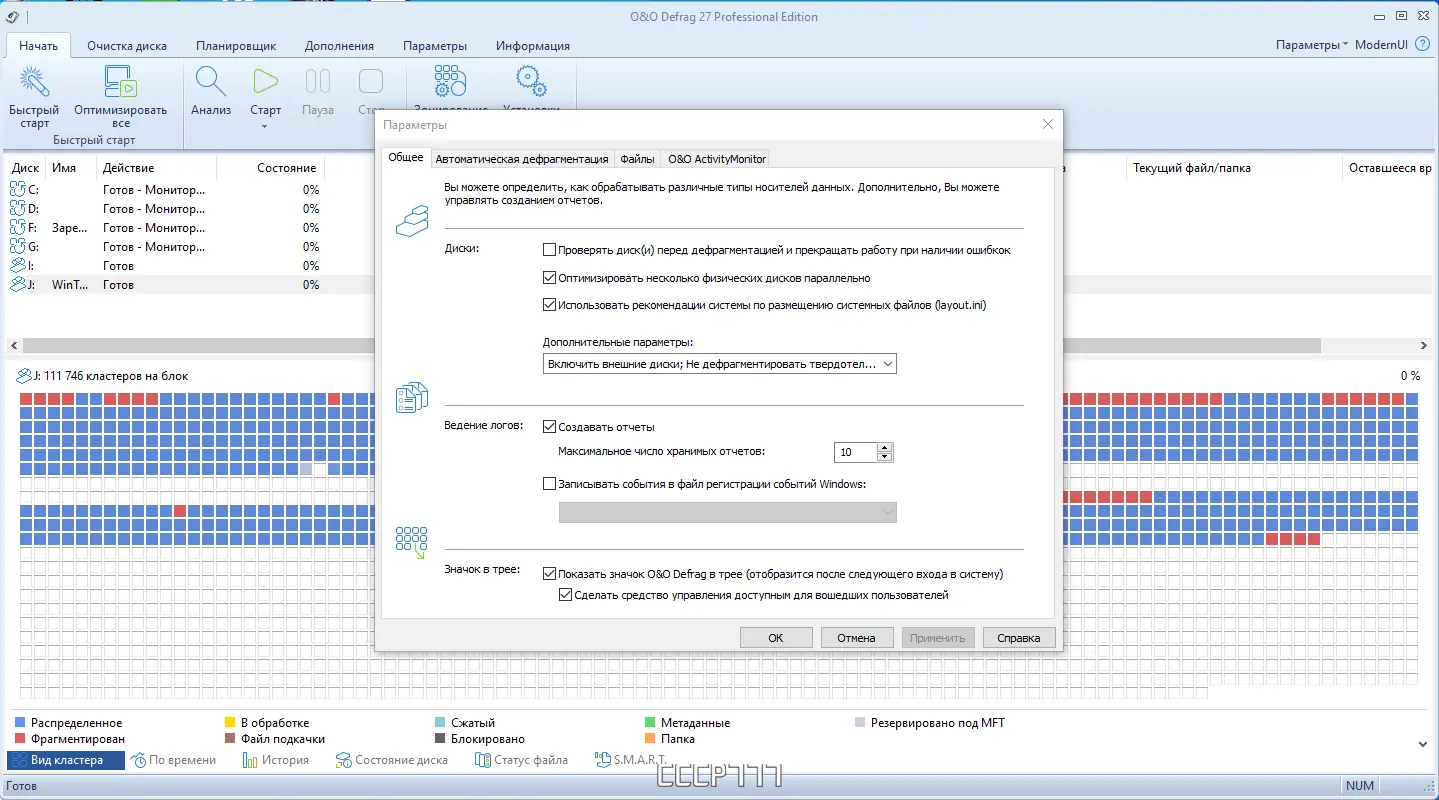
Task: Select the J: drive icon in the list
Action: [x=19, y=285]
